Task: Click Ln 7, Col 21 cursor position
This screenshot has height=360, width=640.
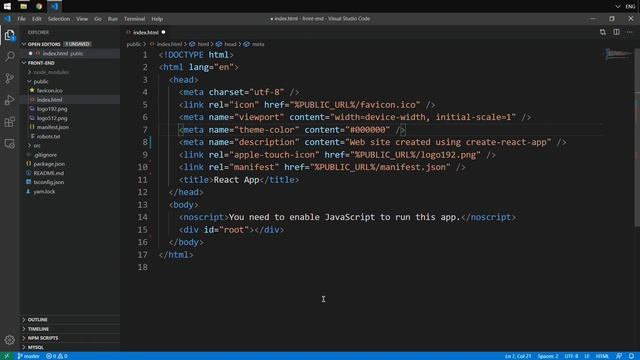Action: coord(518,356)
